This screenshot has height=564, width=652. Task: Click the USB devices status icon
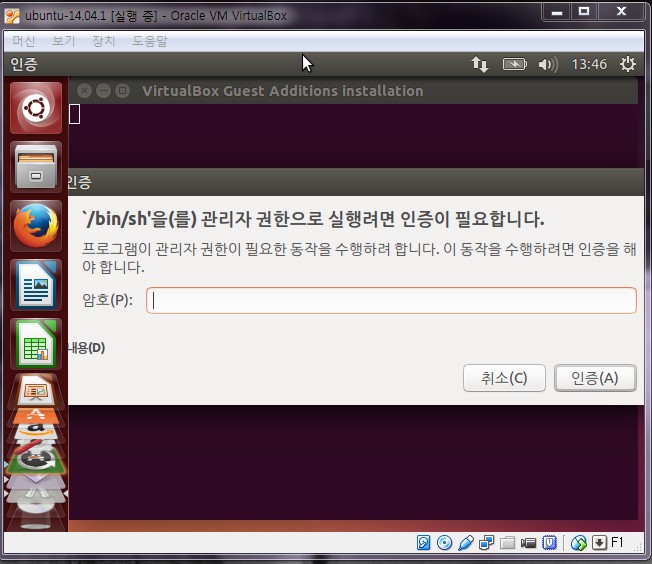(x=465, y=543)
